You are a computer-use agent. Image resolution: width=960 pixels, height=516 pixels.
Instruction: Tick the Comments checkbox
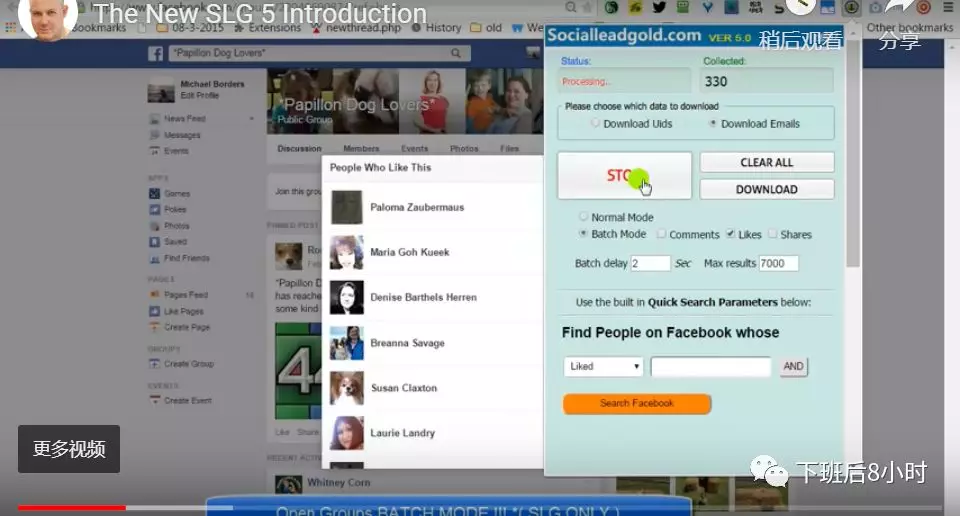click(x=661, y=234)
